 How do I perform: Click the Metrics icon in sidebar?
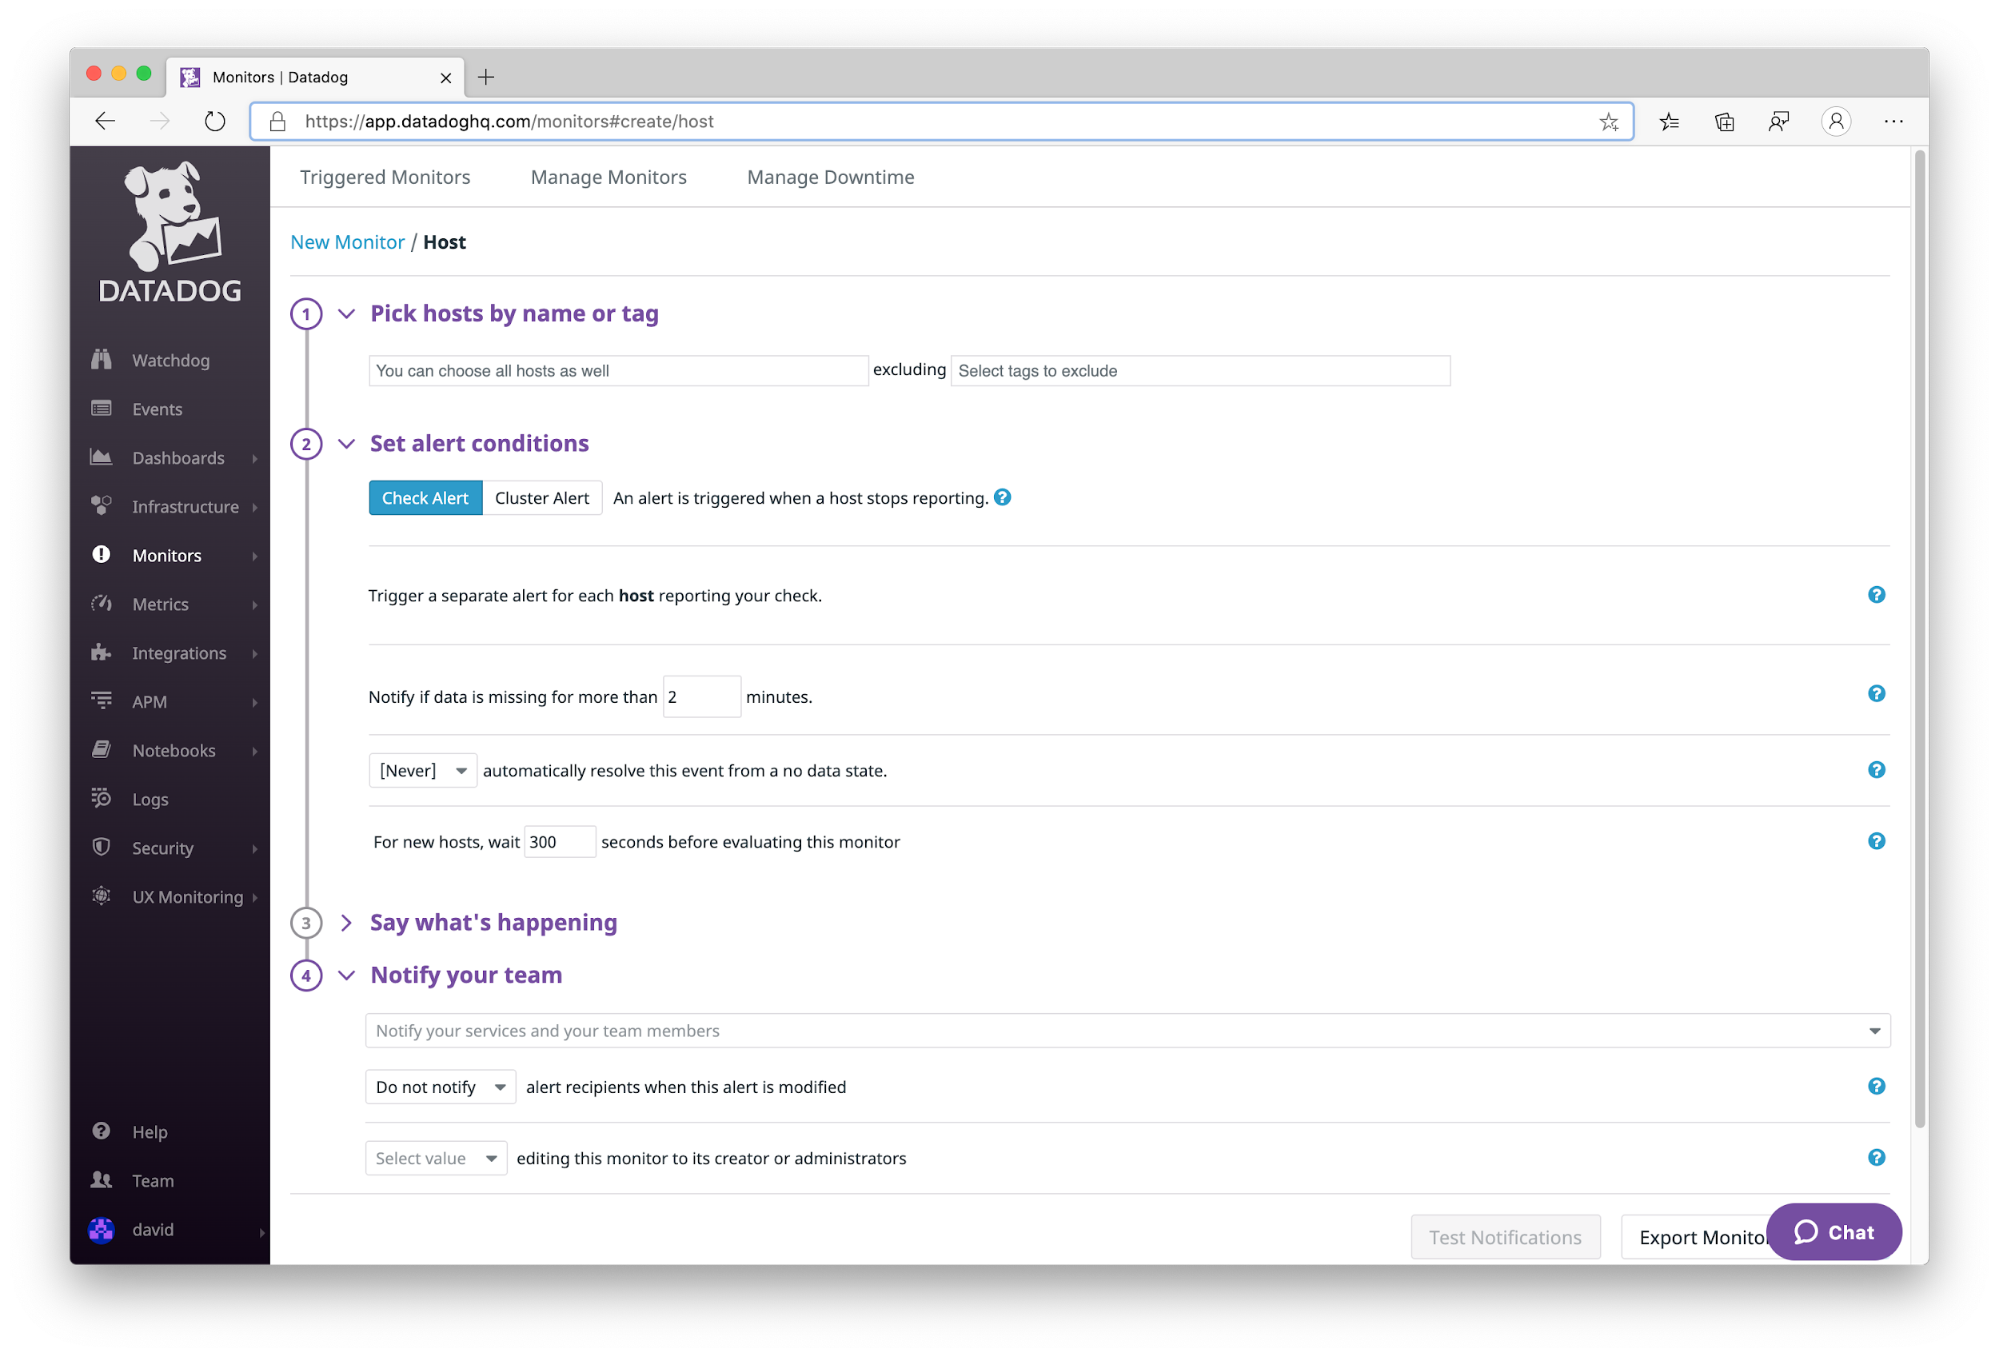coord(100,603)
